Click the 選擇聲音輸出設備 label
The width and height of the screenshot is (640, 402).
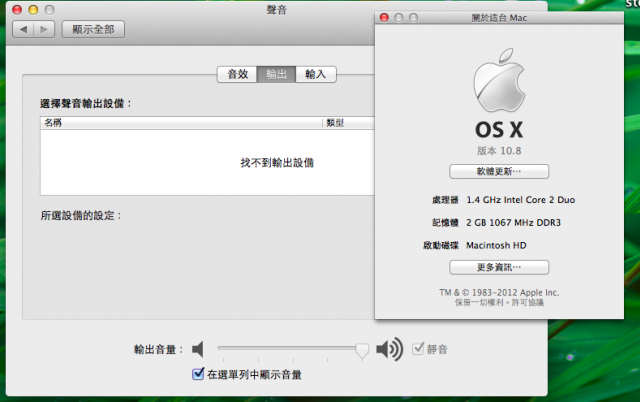pyautogui.click(x=86, y=104)
